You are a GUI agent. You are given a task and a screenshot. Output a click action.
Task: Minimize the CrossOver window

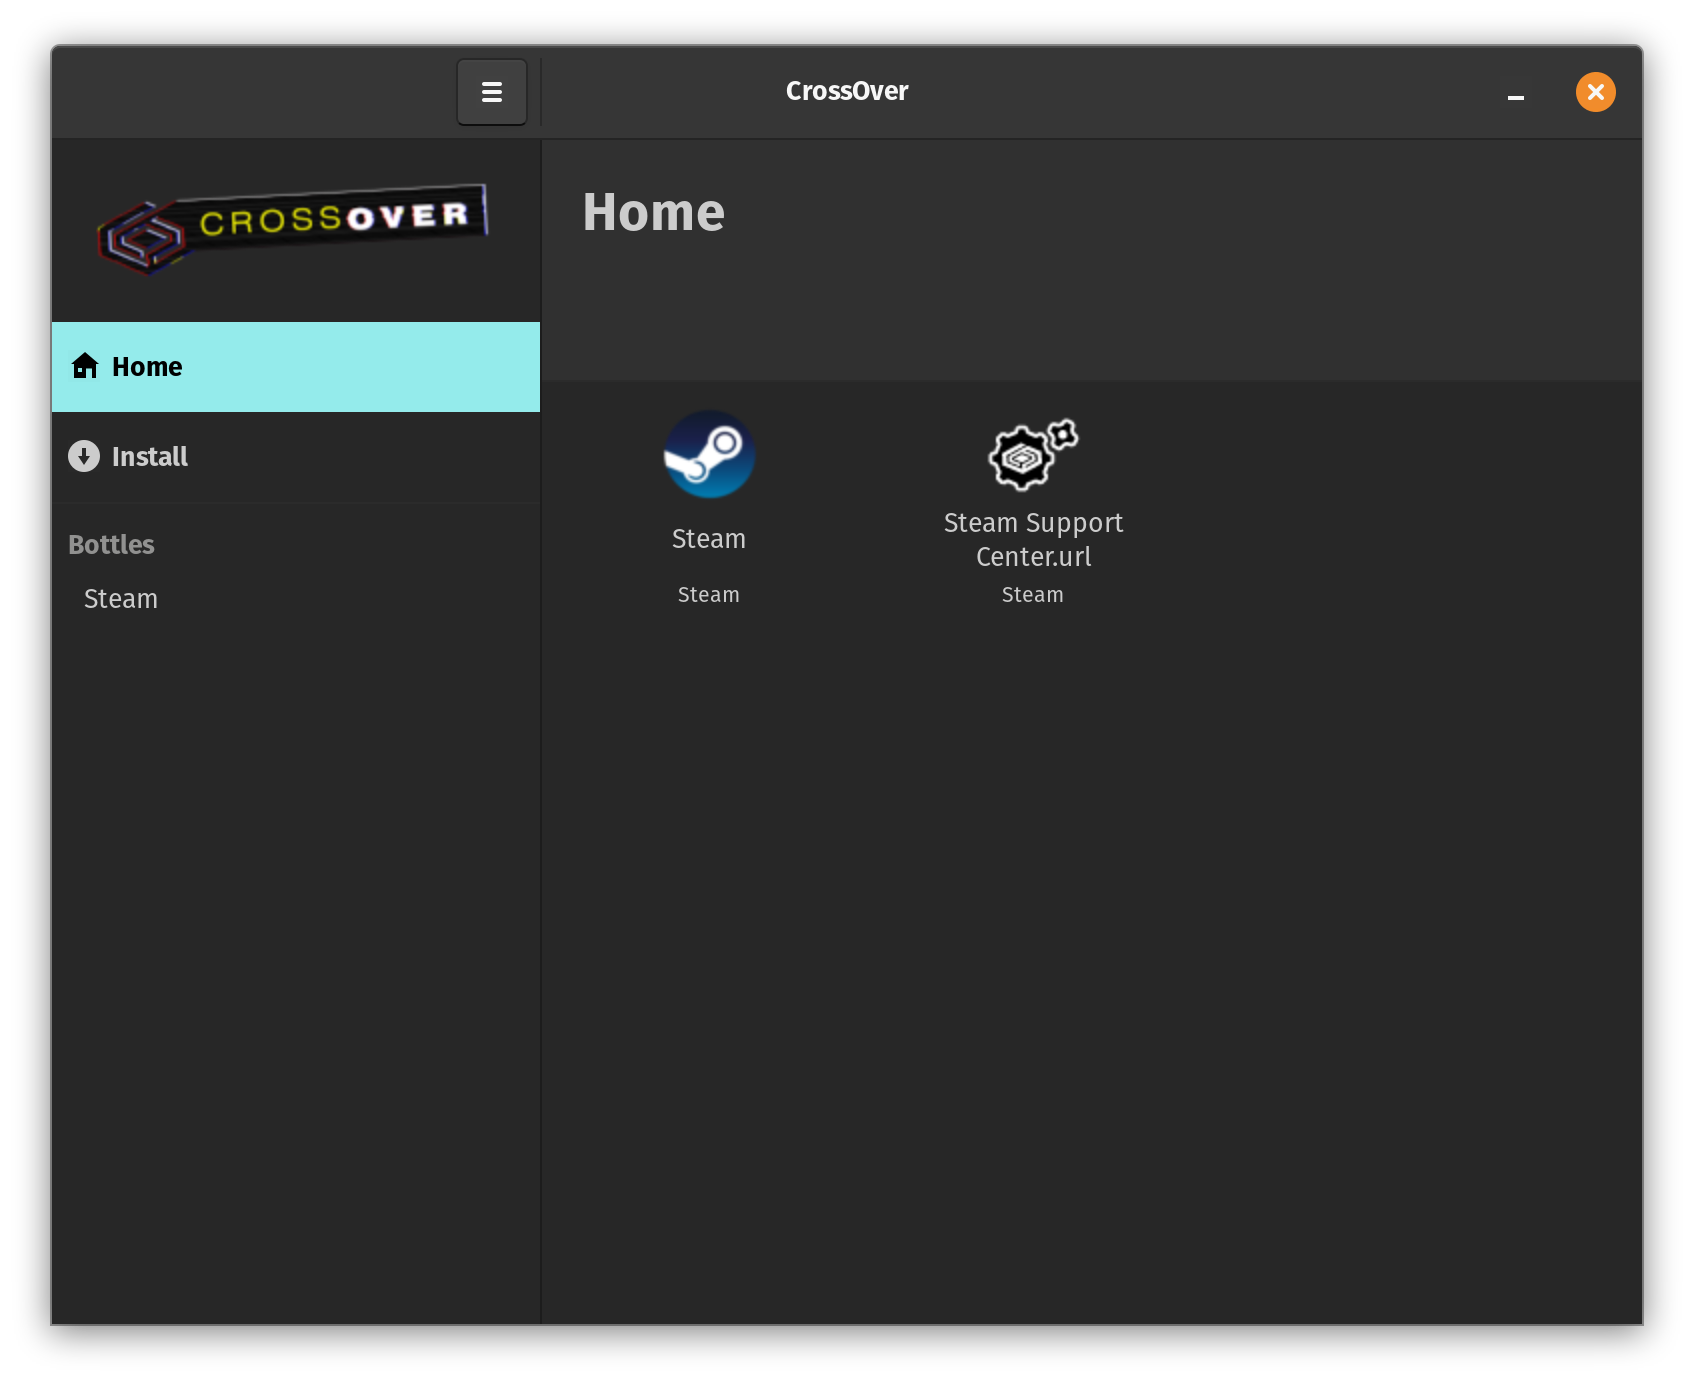click(1515, 94)
